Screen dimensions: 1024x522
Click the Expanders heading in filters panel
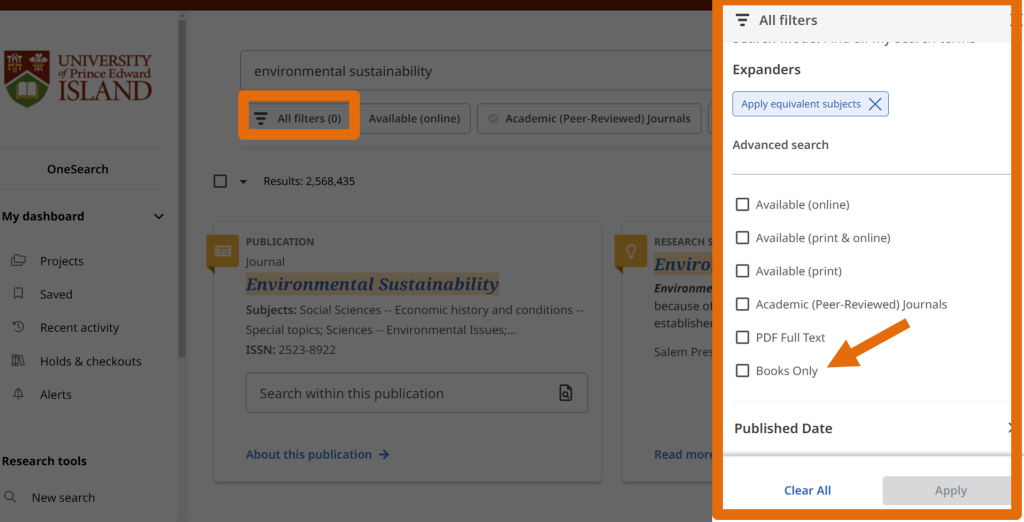(766, 69)
